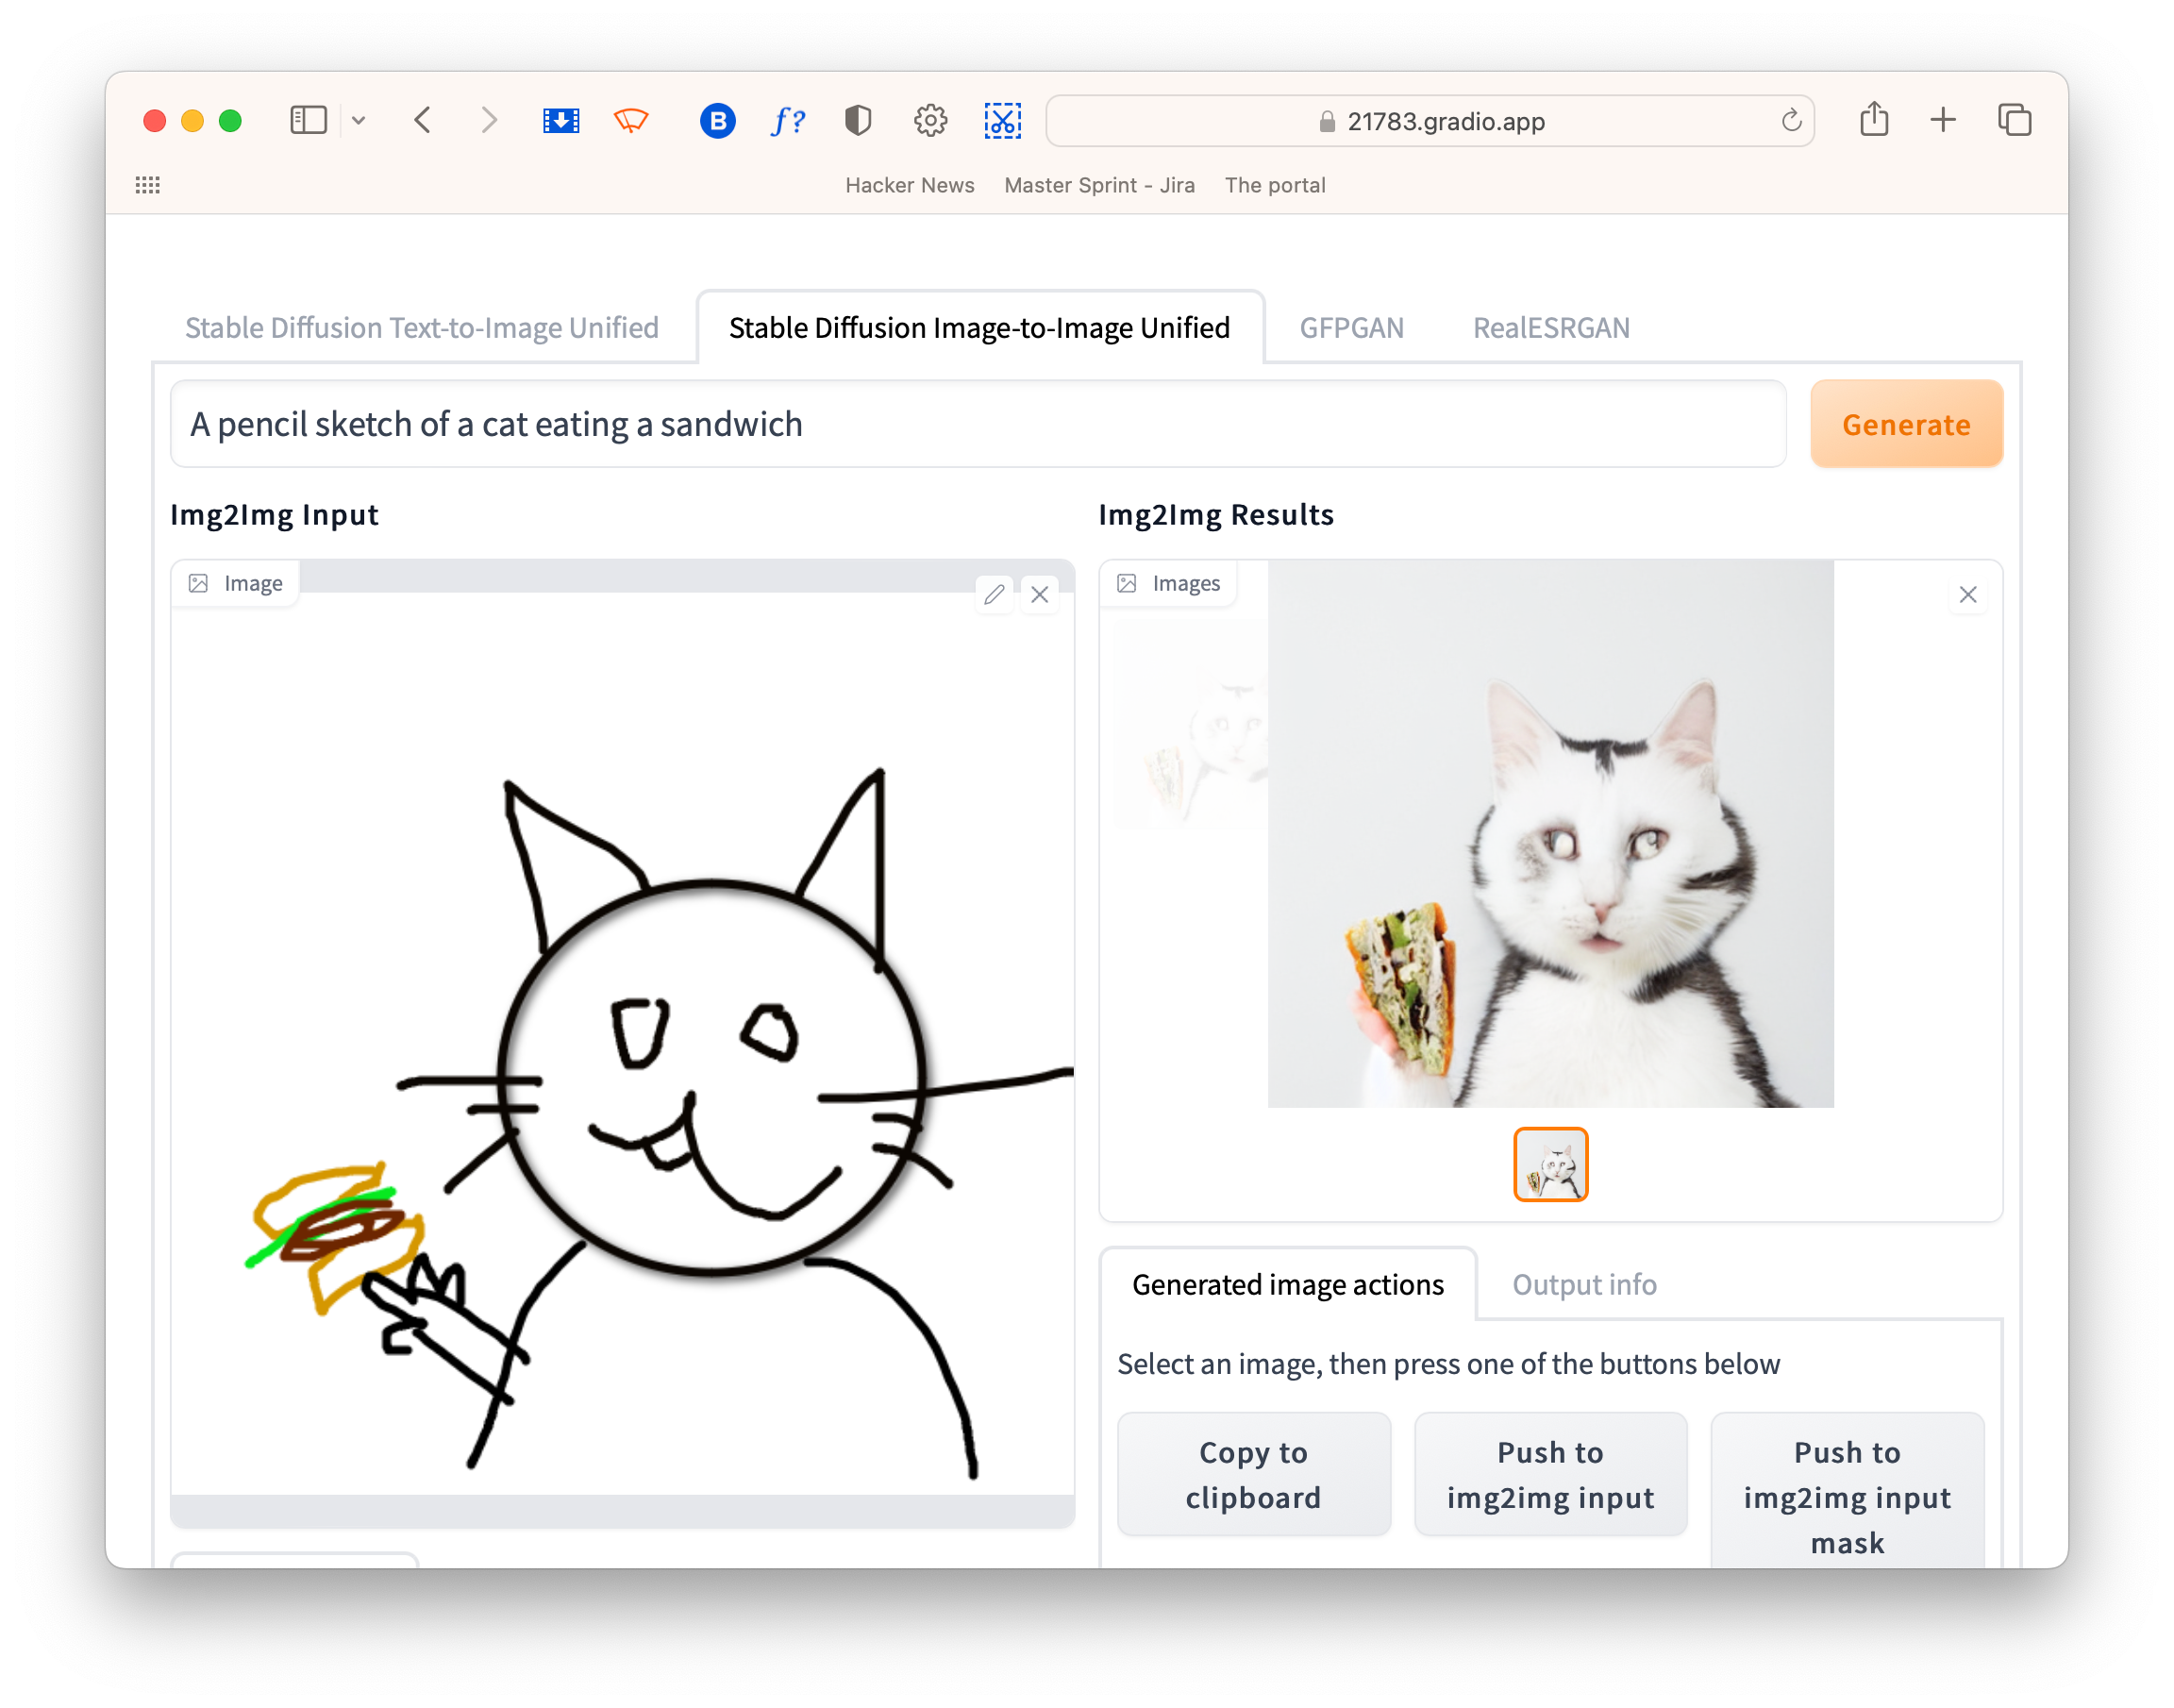2174x1708 pixels.
Task: Click the 21783.gradio.app address bar
Action: point(1430,121)
